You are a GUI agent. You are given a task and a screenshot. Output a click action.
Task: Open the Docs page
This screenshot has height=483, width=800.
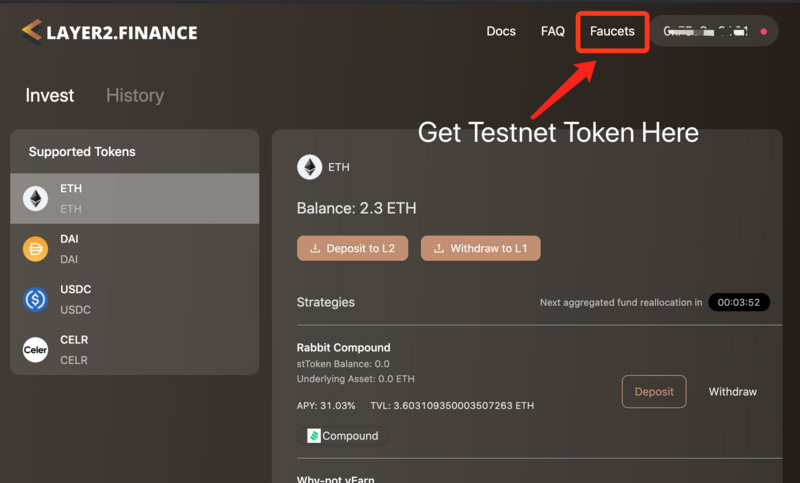point(501,32)
